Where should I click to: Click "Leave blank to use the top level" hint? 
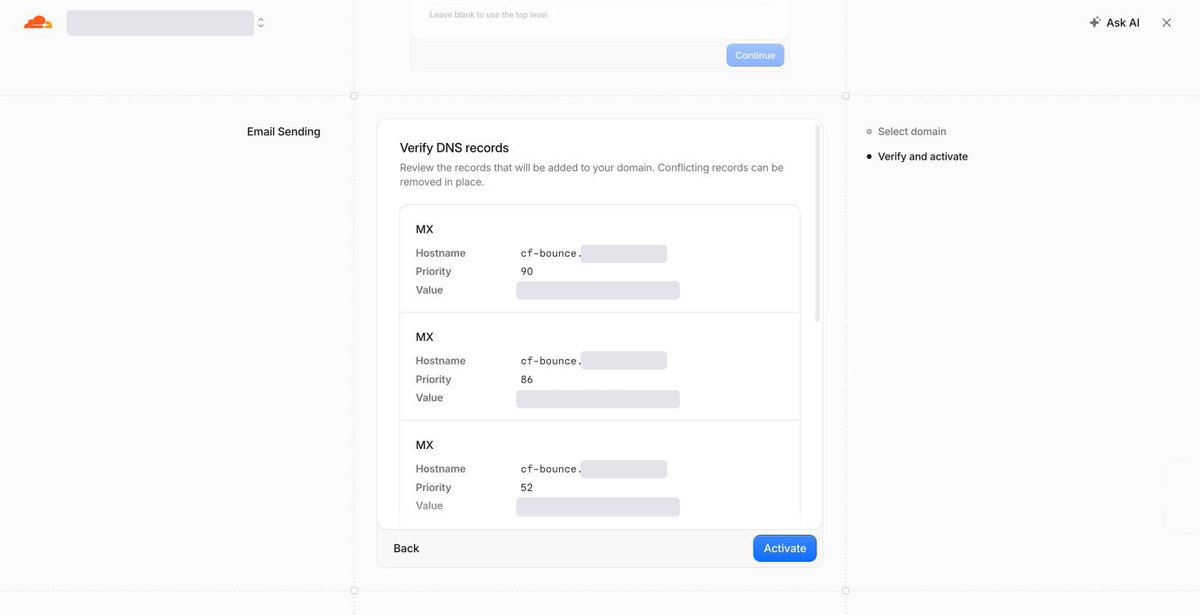(x=488, y=15)
